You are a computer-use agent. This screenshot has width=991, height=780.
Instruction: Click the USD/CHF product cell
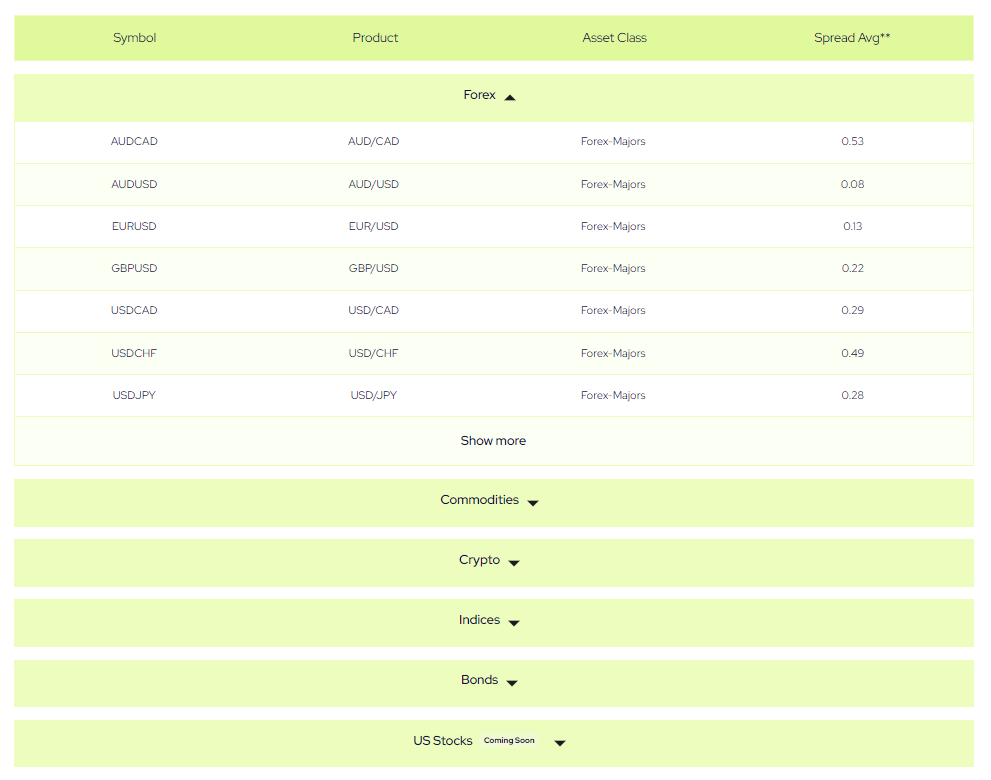373,354
